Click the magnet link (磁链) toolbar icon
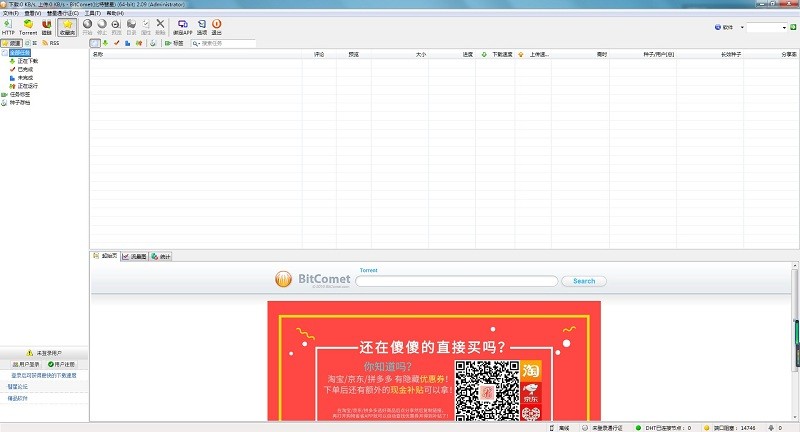Screen dimensions: 800x432 click(47, 26)
